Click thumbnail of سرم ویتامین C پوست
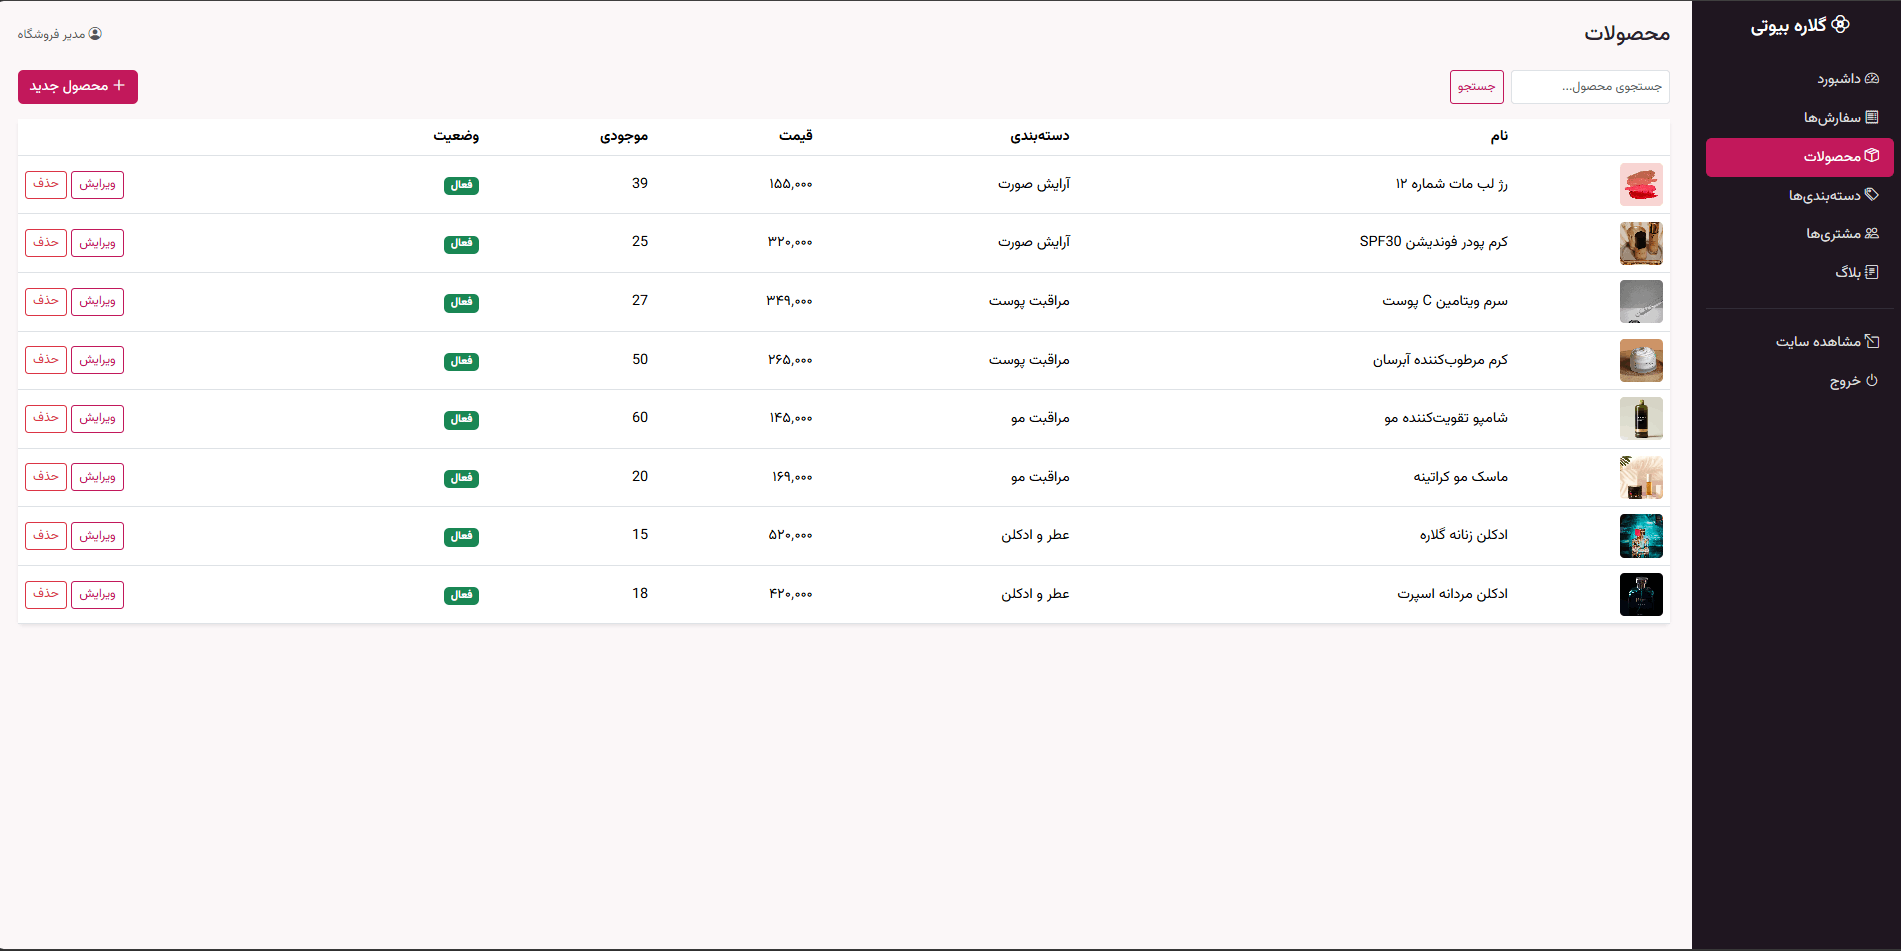 click(x=1641, y=302)
